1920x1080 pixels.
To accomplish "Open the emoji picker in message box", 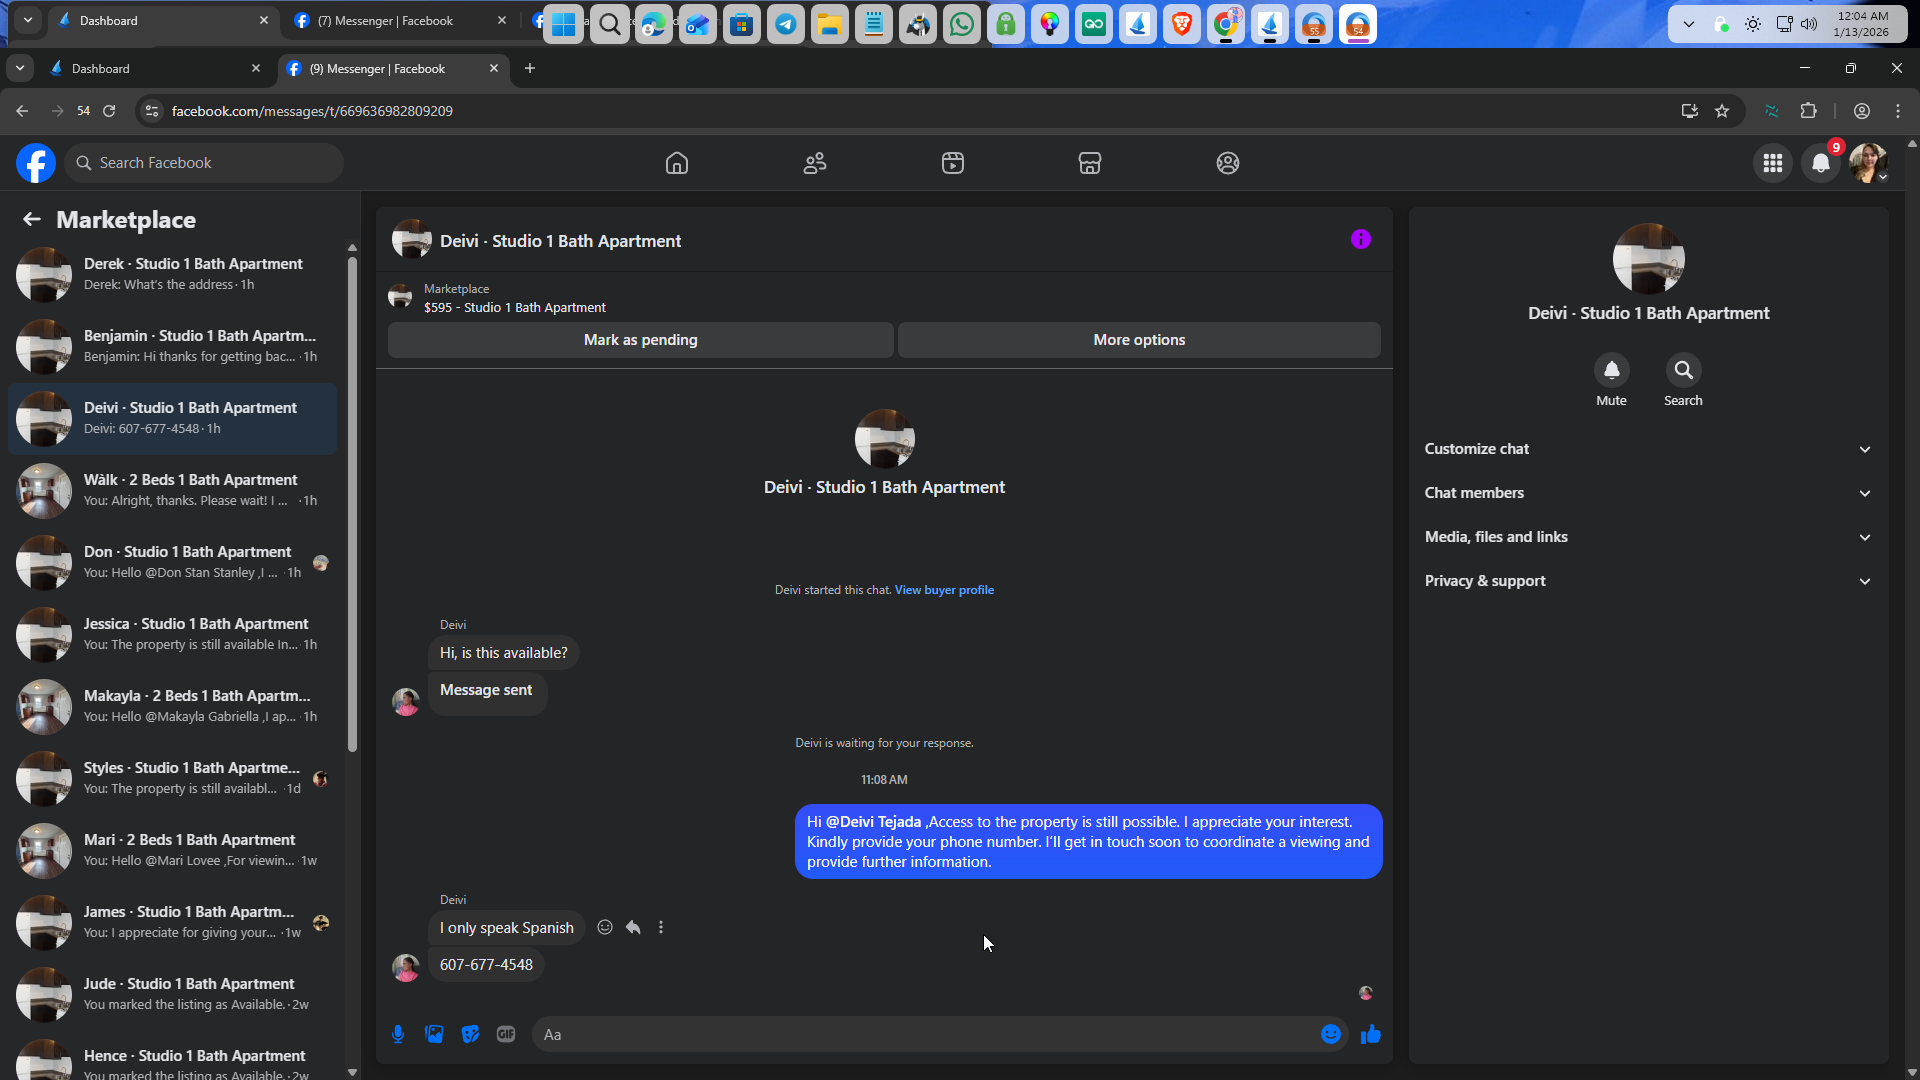I will [1330, 1034].
